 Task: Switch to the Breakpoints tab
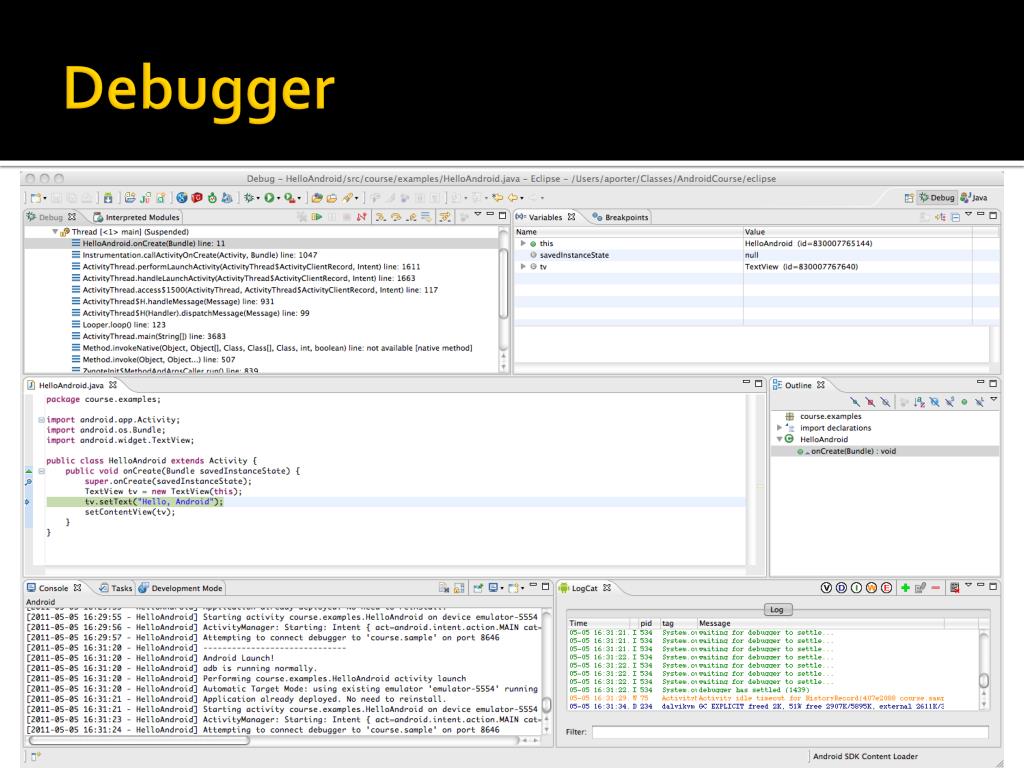click(x=620, y=217)
